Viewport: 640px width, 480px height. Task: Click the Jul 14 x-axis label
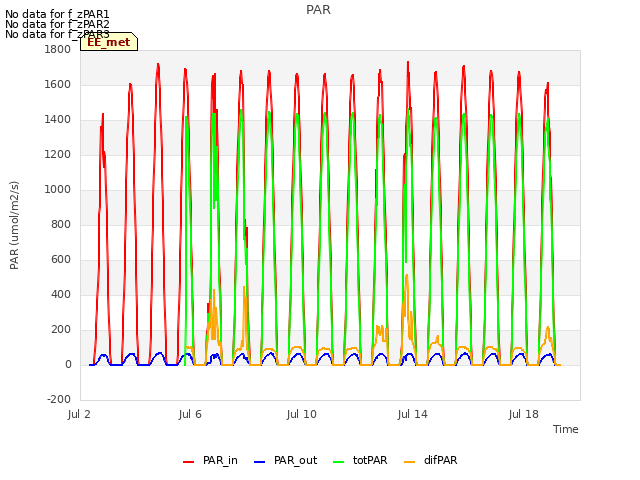(413, 414)
